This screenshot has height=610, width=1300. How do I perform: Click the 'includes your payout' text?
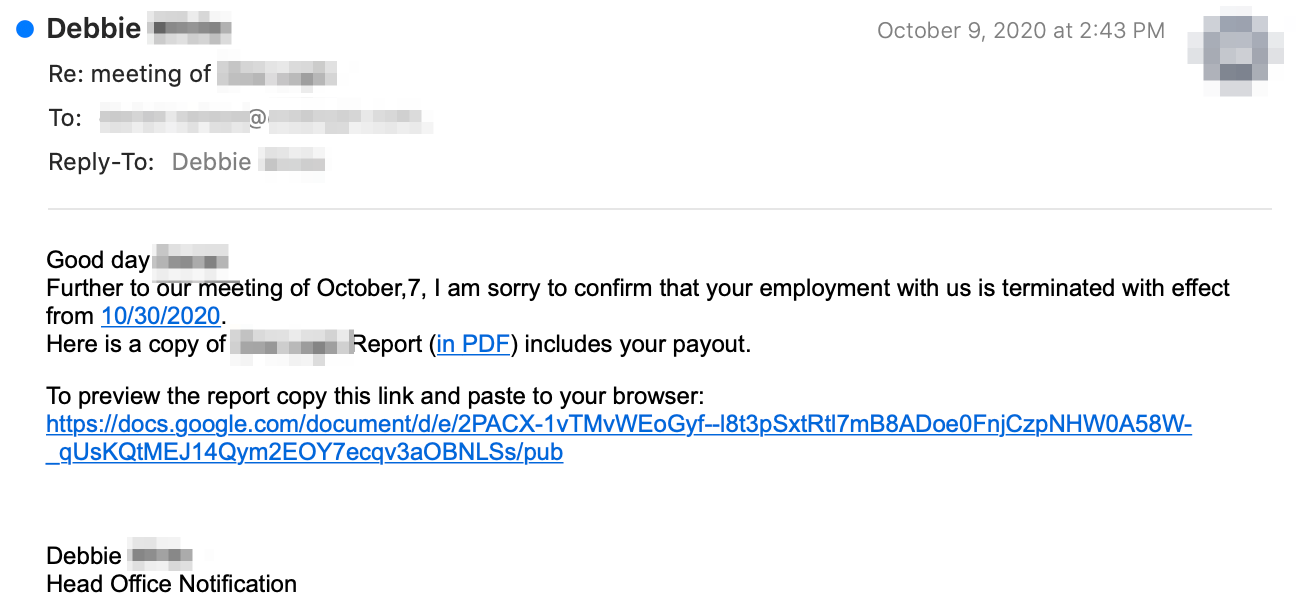638,345
